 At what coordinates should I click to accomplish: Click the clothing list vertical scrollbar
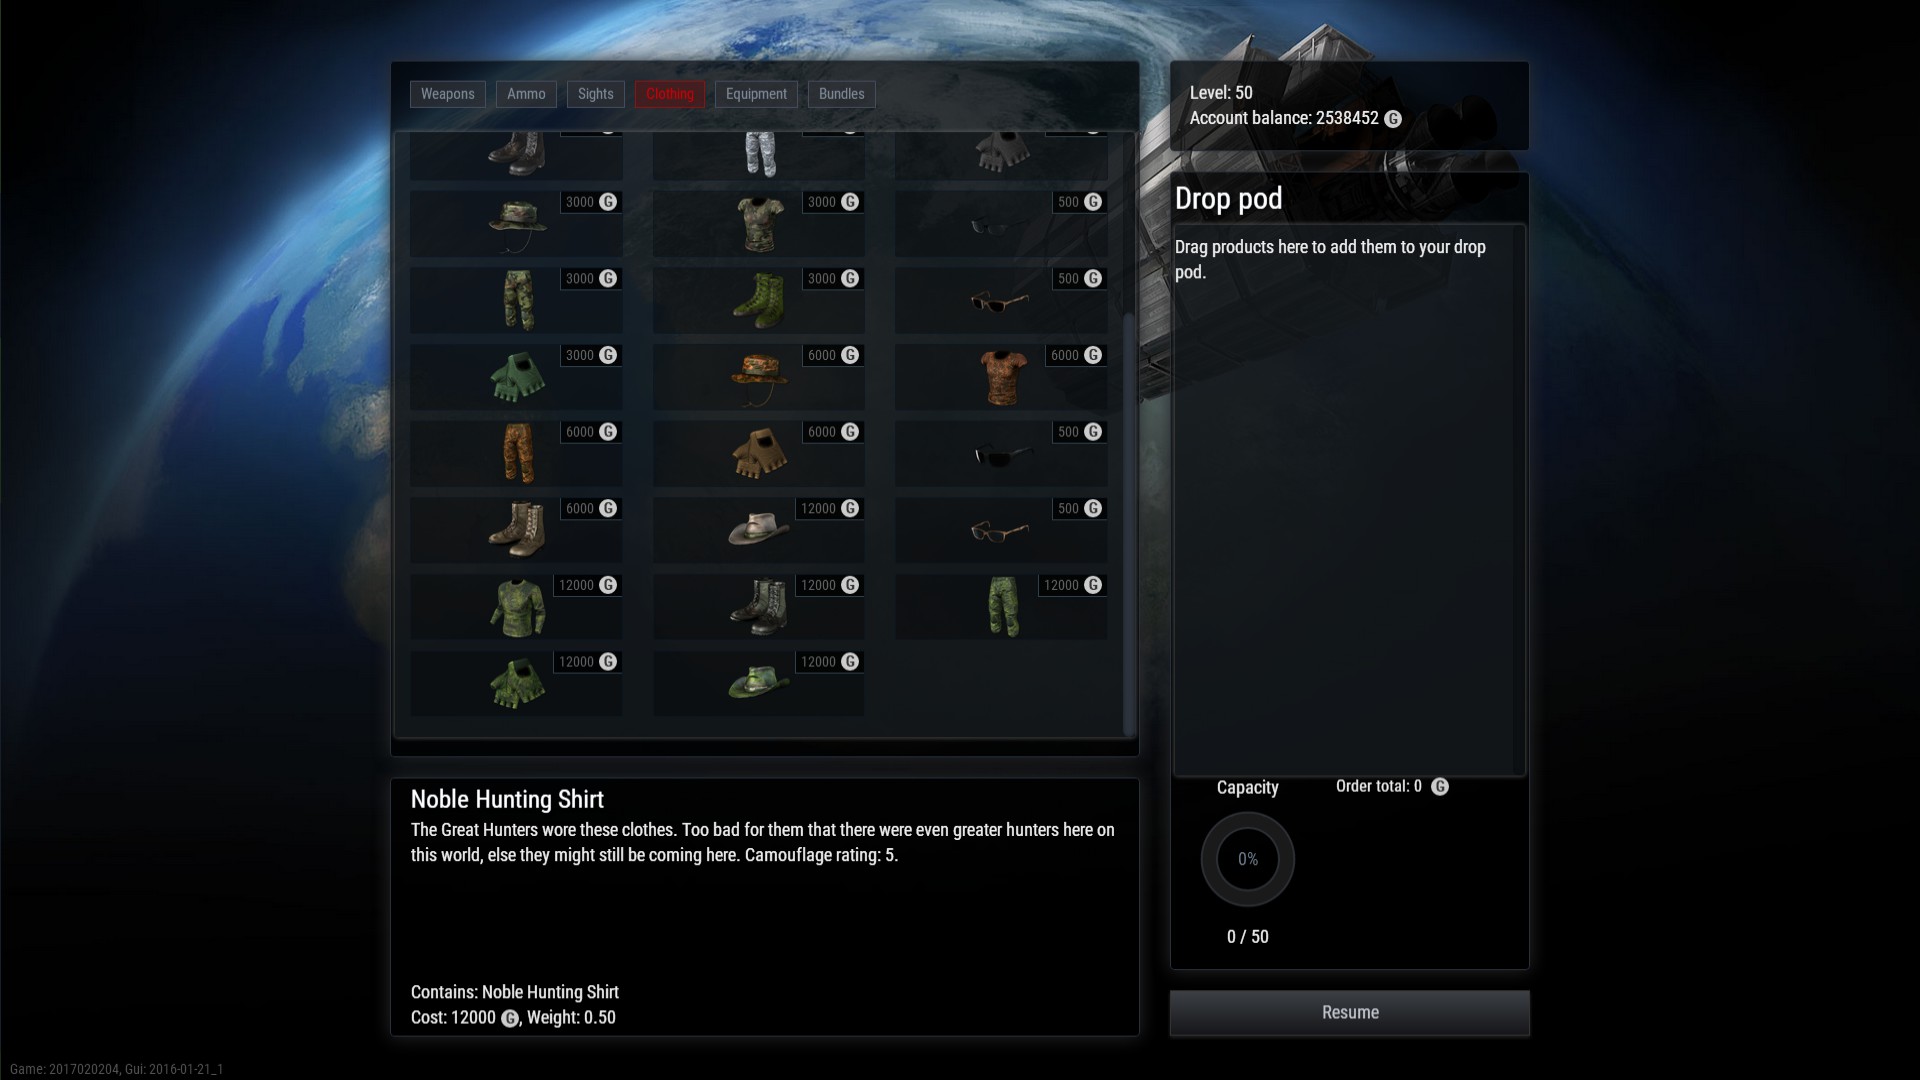click(x=1130, y=524)
